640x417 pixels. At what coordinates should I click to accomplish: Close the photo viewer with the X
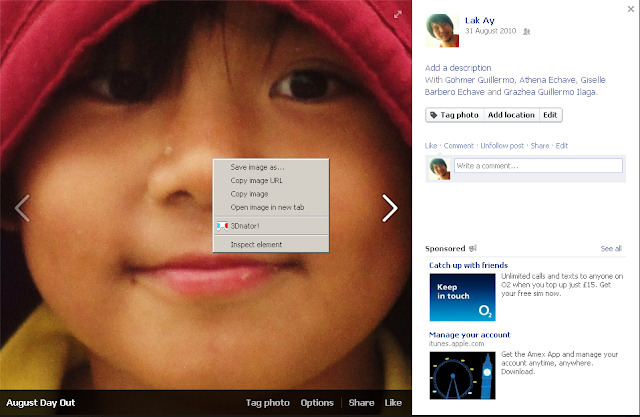[631, 9]
